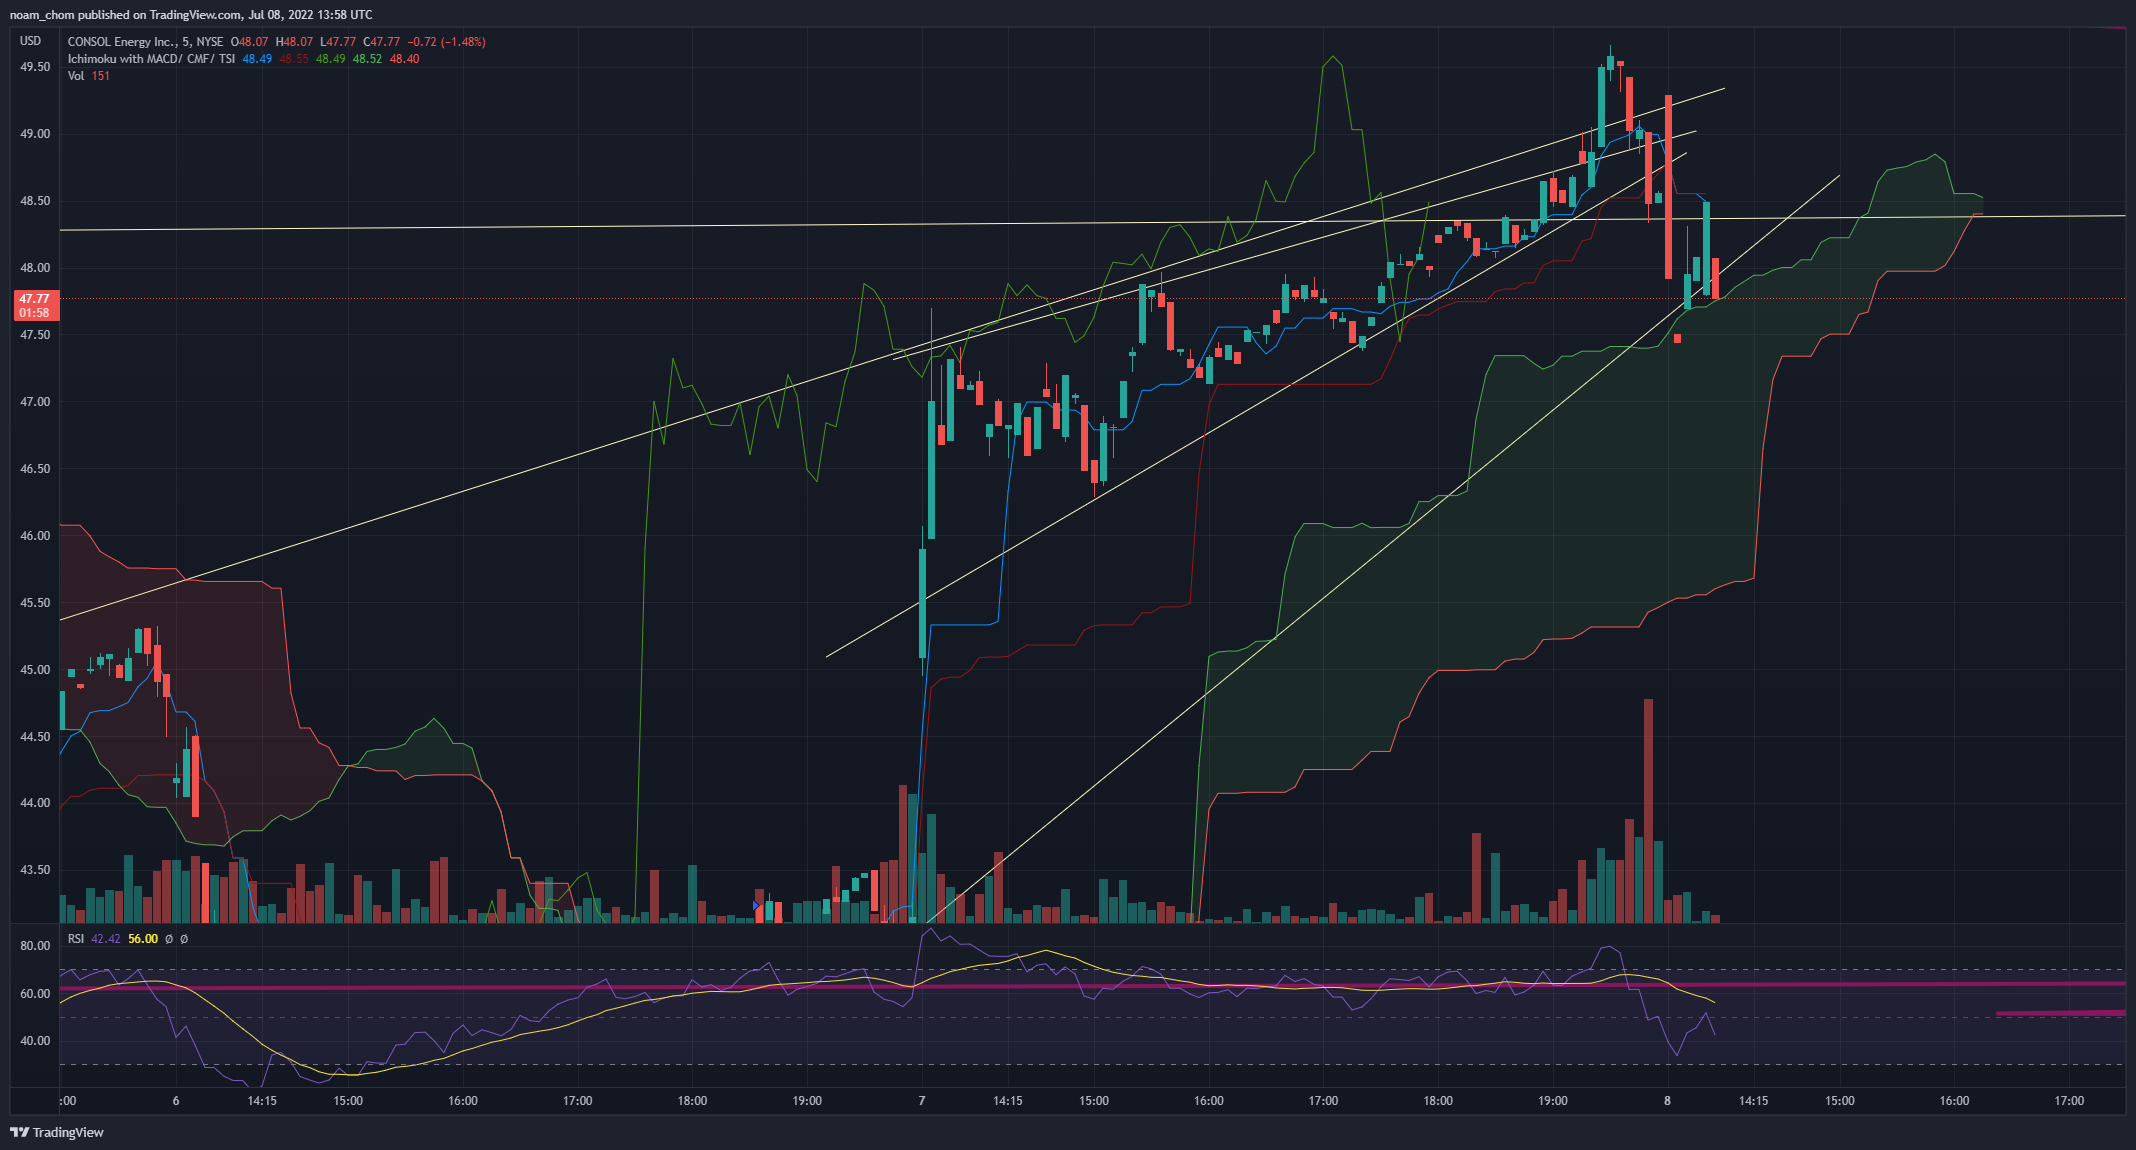The height and width of the screenshot is (1150, 2136).
Task: Click the RSI indicator legend label
Action: point(76,939)
